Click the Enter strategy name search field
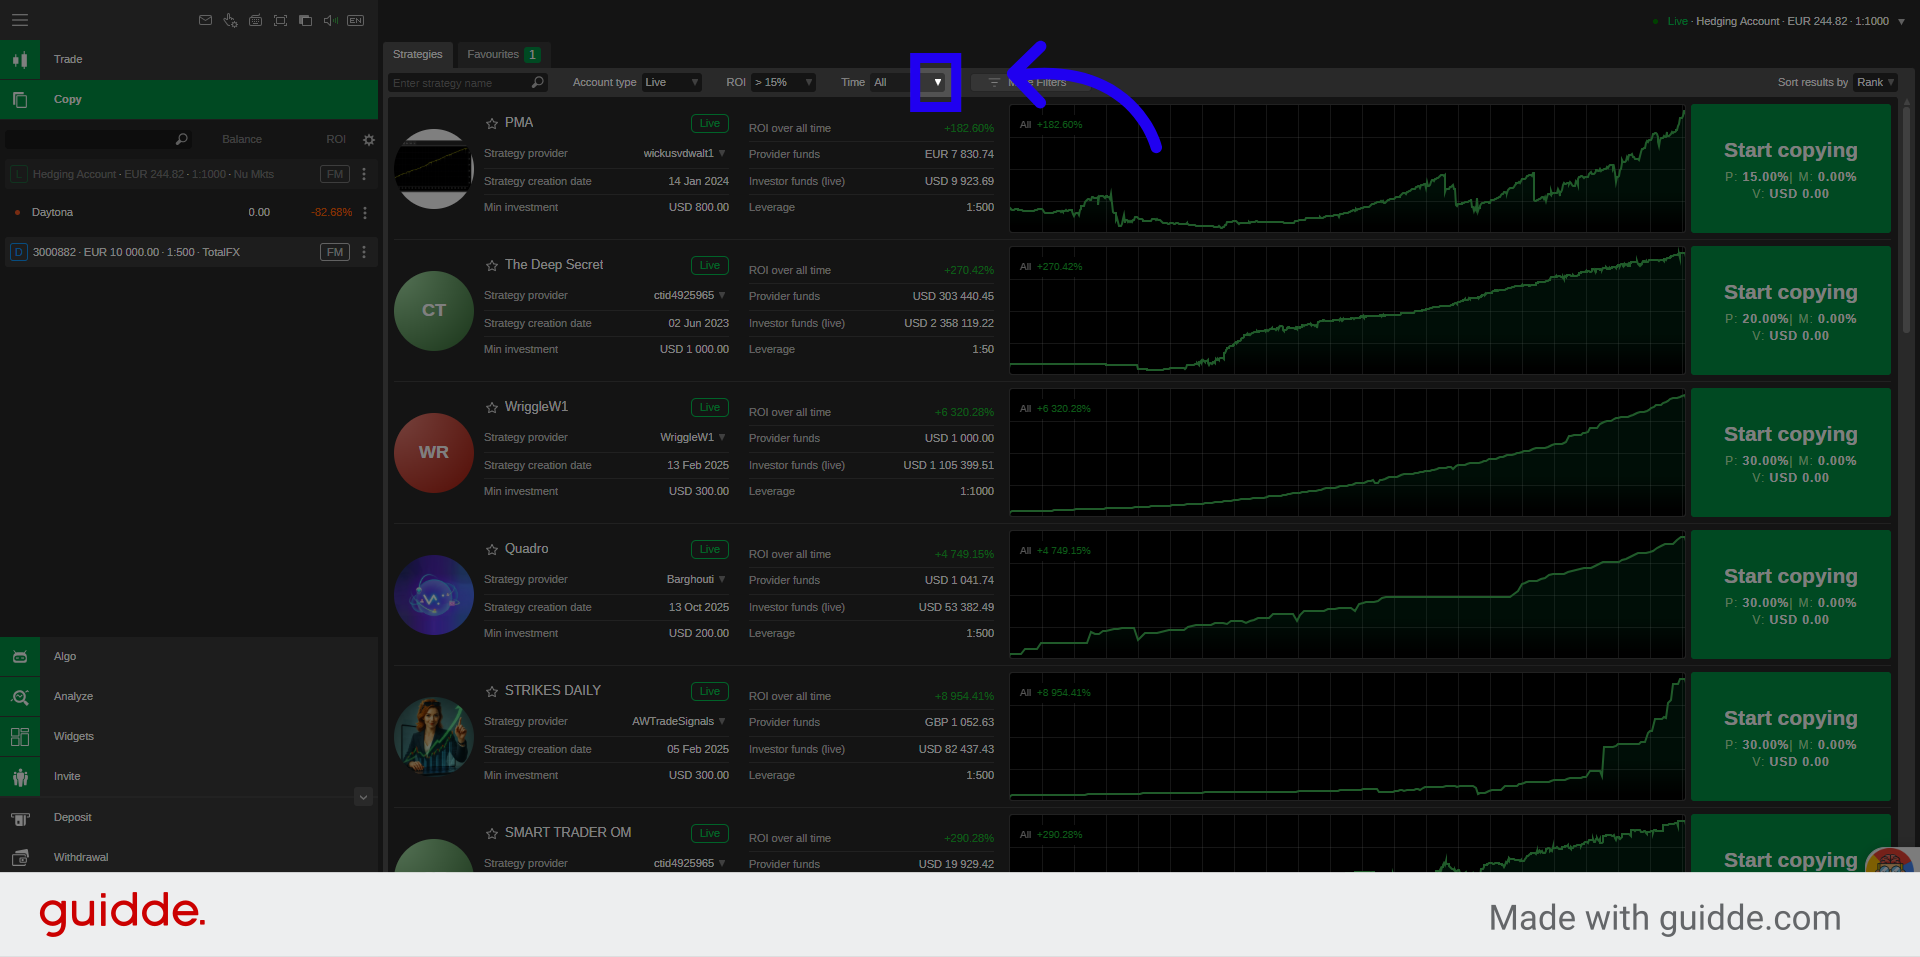Viewport: 1920px width, 957px height. pyautogui.click(x=460, y=83)
